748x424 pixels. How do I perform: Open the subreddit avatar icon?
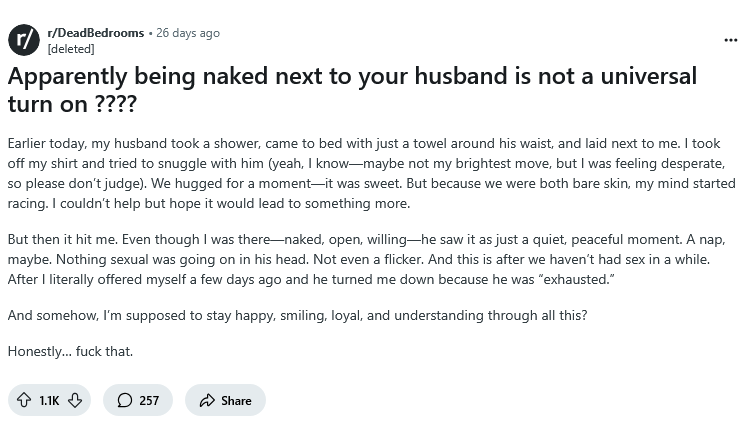(x=23, y=40)
